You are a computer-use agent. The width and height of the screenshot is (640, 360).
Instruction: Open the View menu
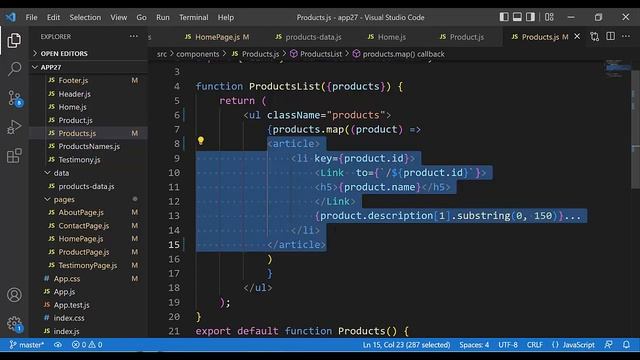click(118, 18)
